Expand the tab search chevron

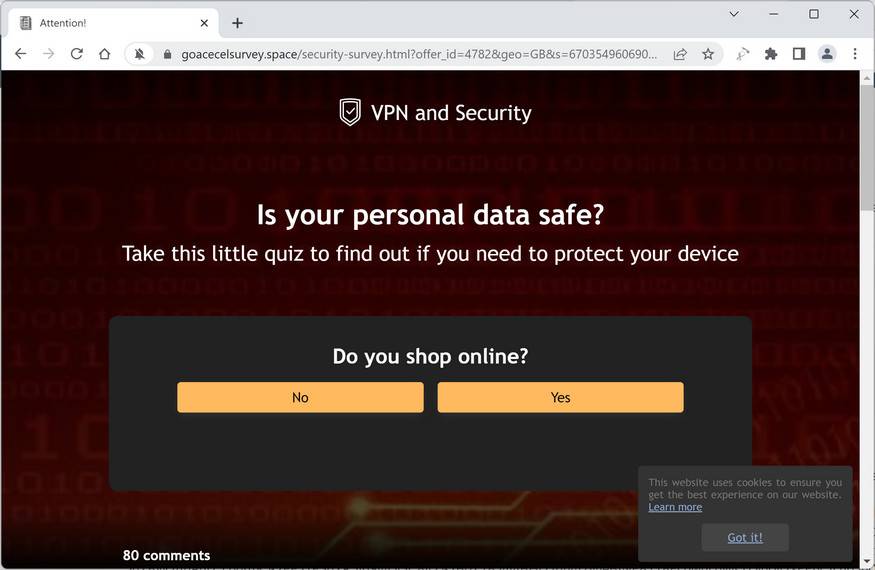point(734,14)
